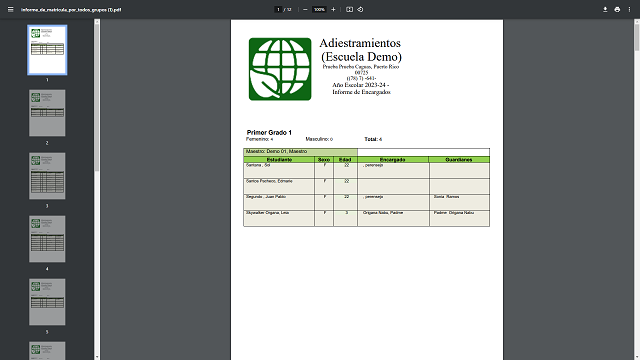Viewport: 640px width, 360px height.
Task: Select page 1 thumbnail
Action: (x=47, y=50)
